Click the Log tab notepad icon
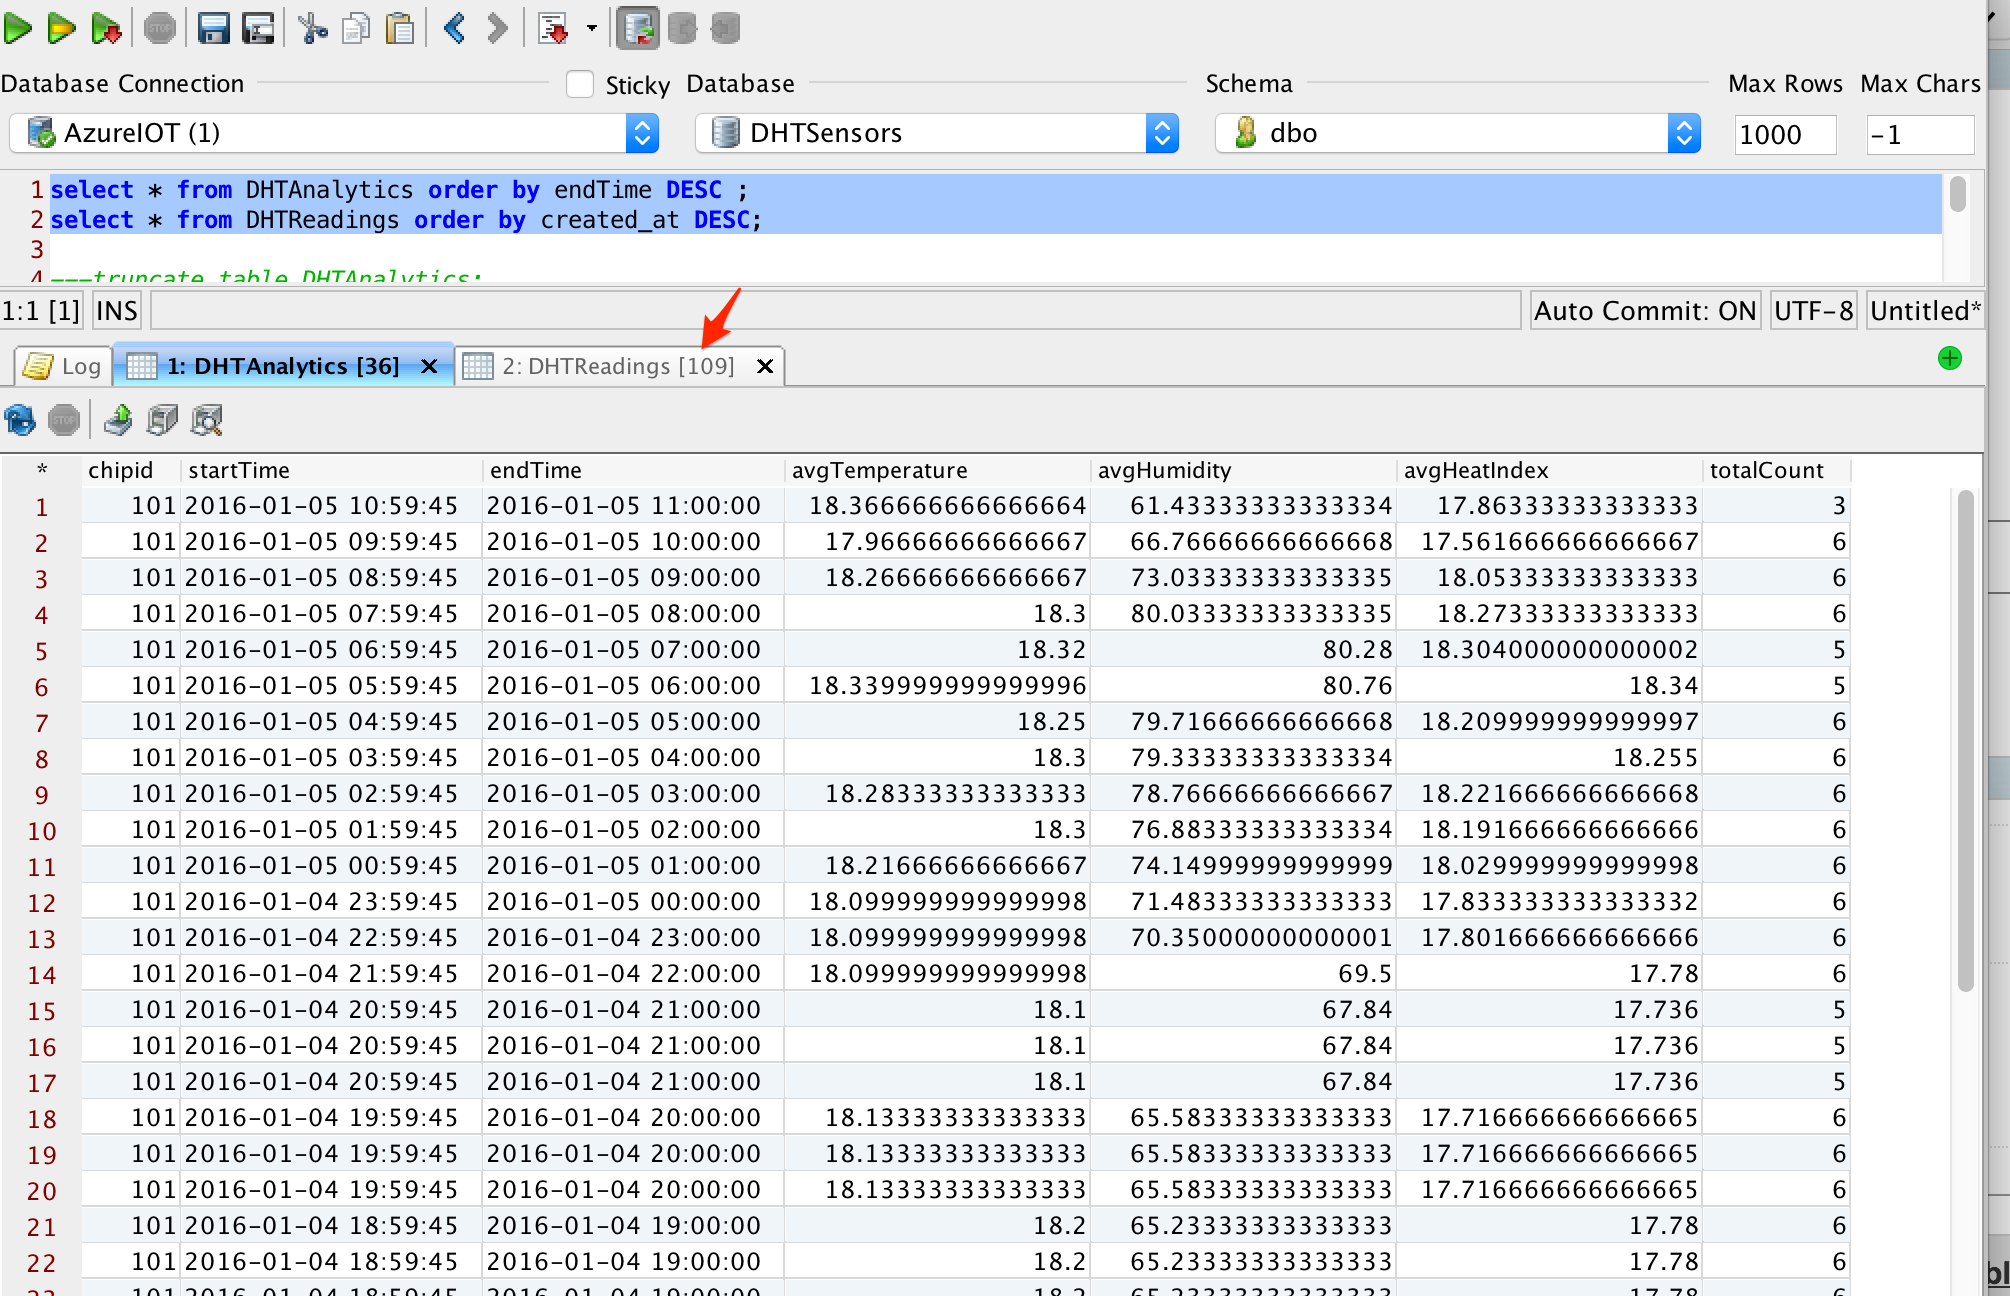2010x1296 pixels. click(38, 366)
